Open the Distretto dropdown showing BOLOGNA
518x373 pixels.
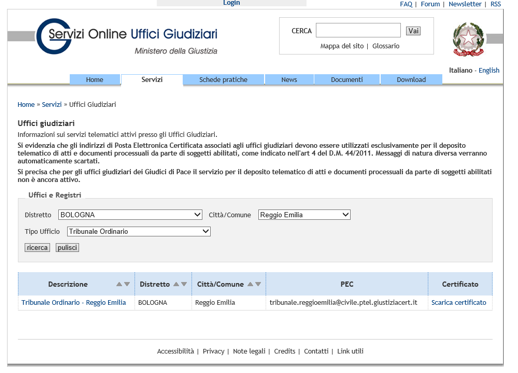click(130, 215)
